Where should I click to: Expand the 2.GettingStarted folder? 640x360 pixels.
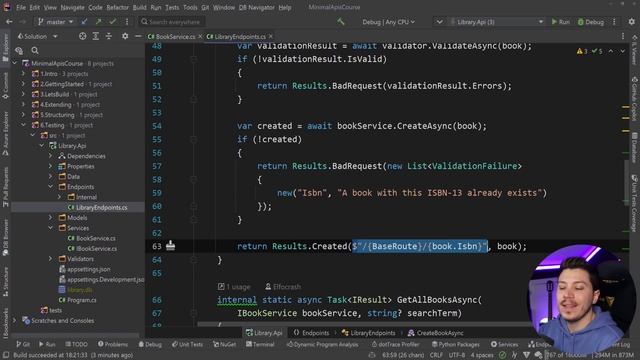[x=23, y=84]
